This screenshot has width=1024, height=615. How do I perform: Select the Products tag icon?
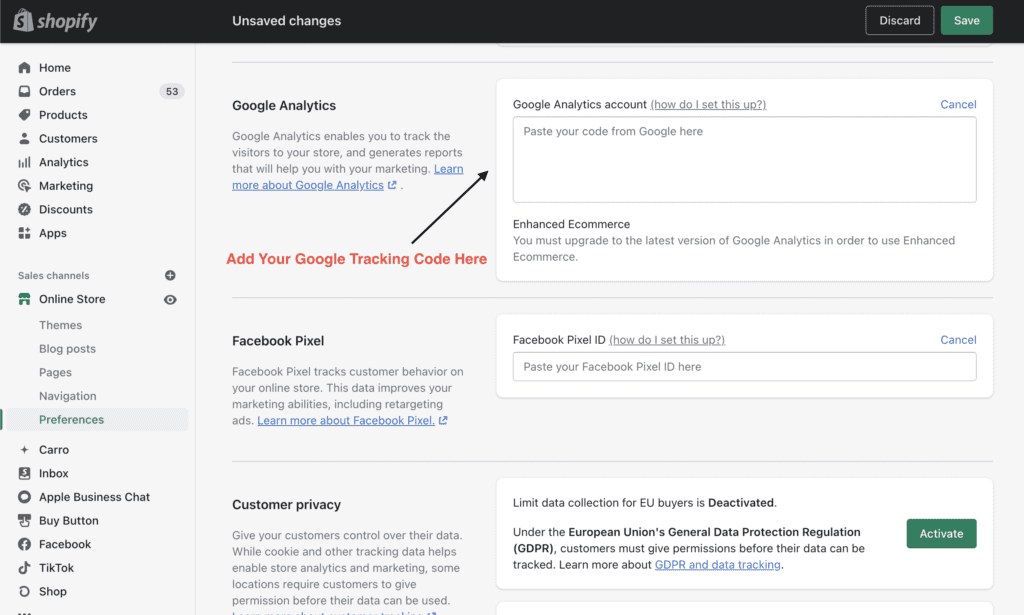24,115
